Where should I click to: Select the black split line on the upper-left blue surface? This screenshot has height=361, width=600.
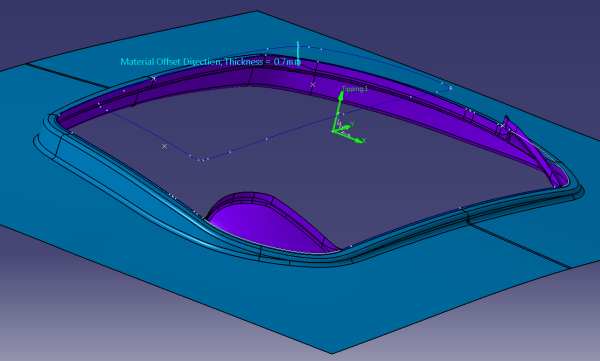pyautogui.click(x=65, y=76)
